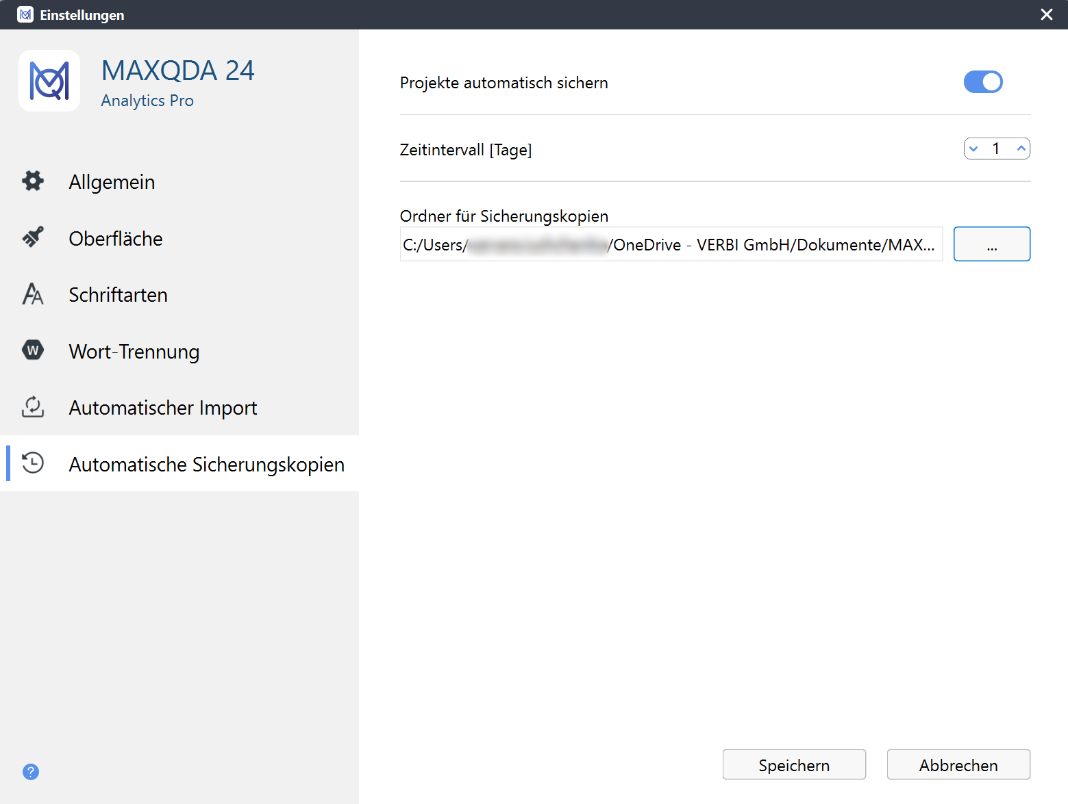This screenshot has width=1068, height=804.
Task: Click the MAXQDA 24 heading text
Action: [178, 70]
